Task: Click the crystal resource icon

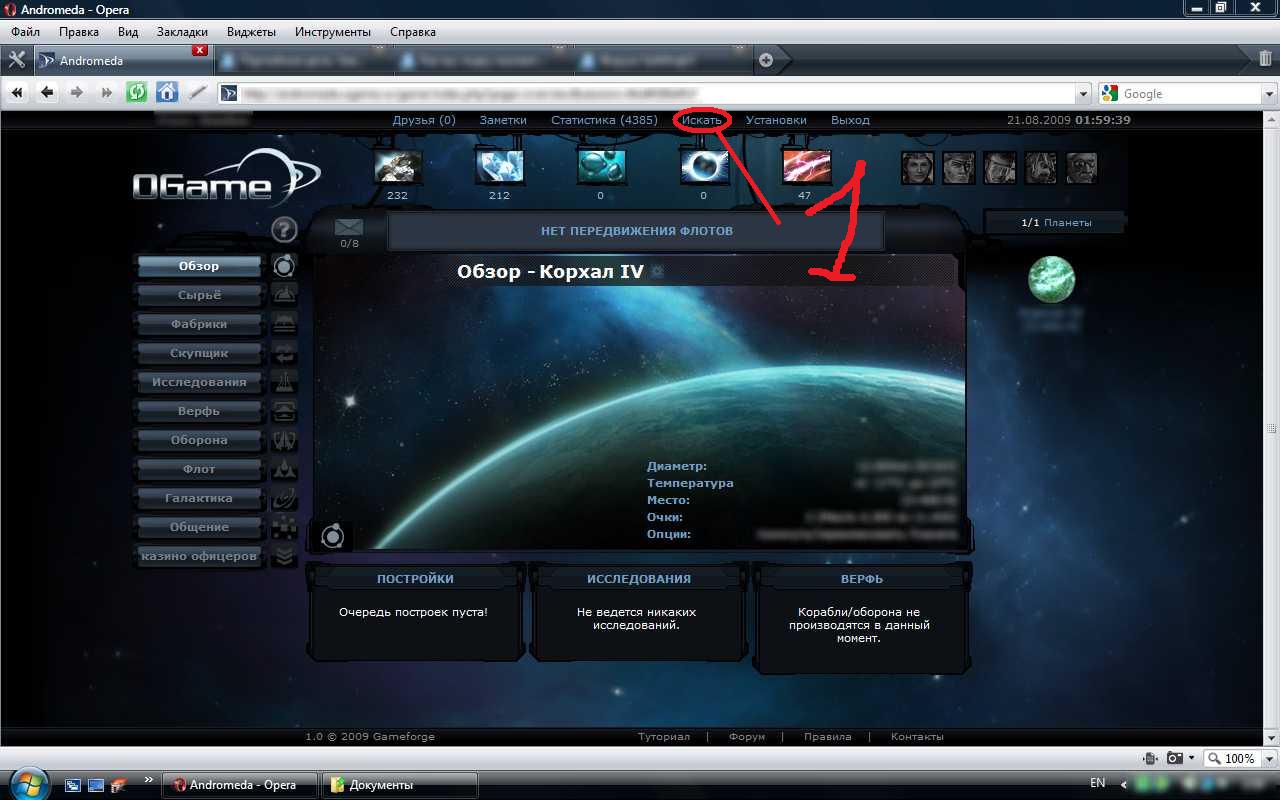Action: (499, 166)
